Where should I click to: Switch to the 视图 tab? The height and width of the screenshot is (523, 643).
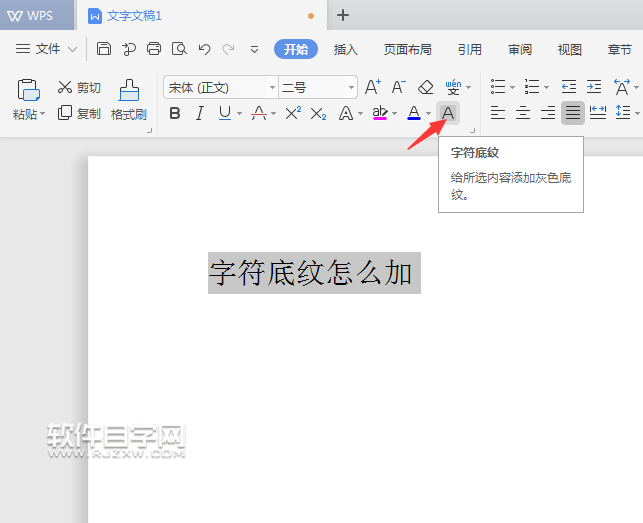[x=570, y=50]
